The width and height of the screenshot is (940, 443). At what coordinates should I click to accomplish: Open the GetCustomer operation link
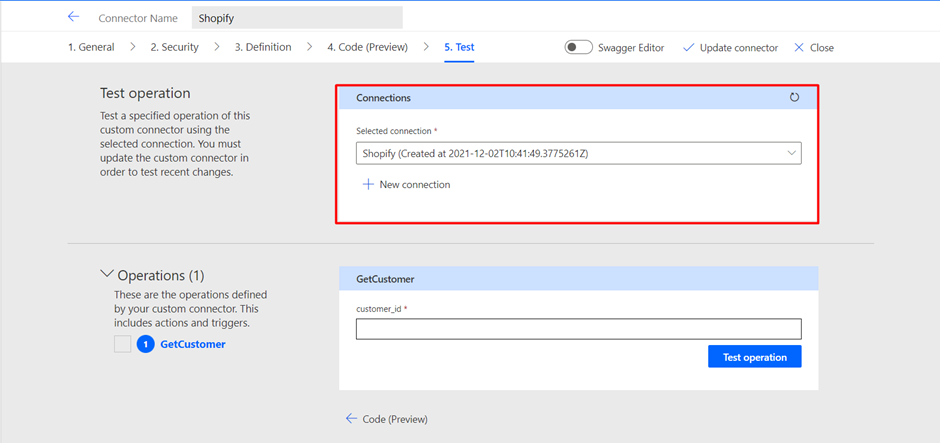coord(193,344)
